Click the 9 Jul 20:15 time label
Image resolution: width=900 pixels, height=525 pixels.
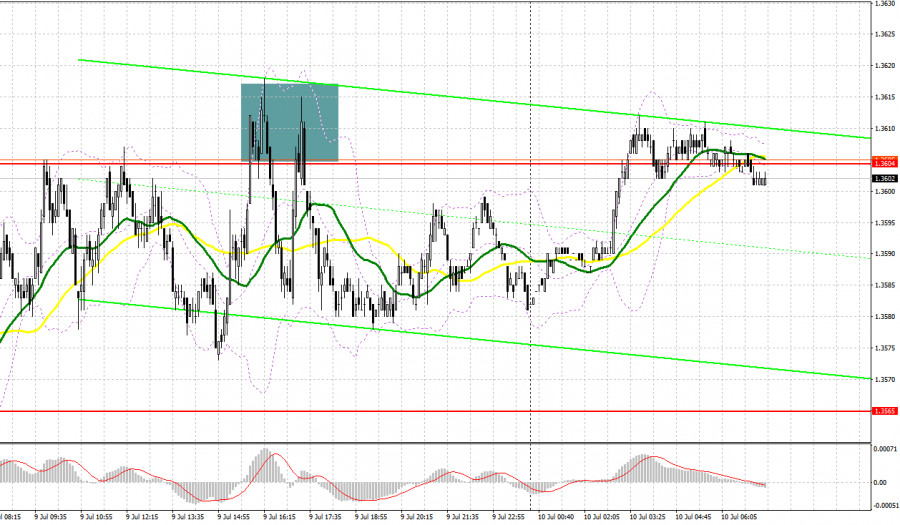(x=417, y=517)
